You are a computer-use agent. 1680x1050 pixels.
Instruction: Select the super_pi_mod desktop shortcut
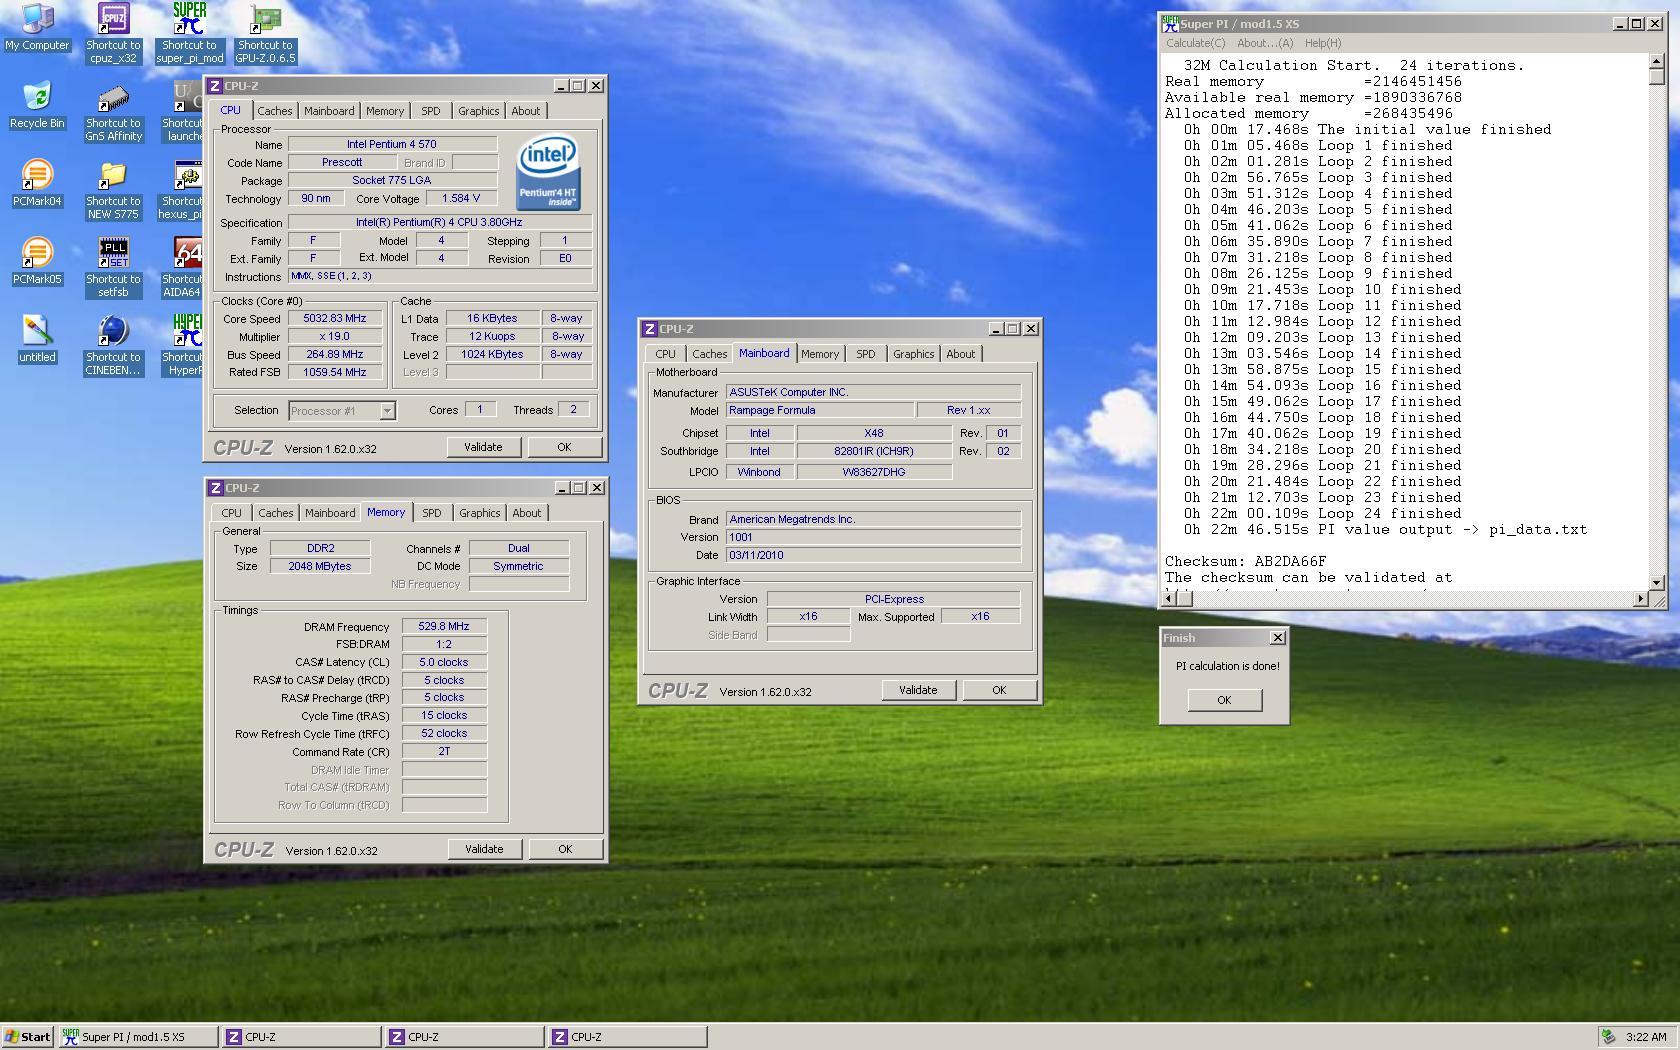click(189, 33)
